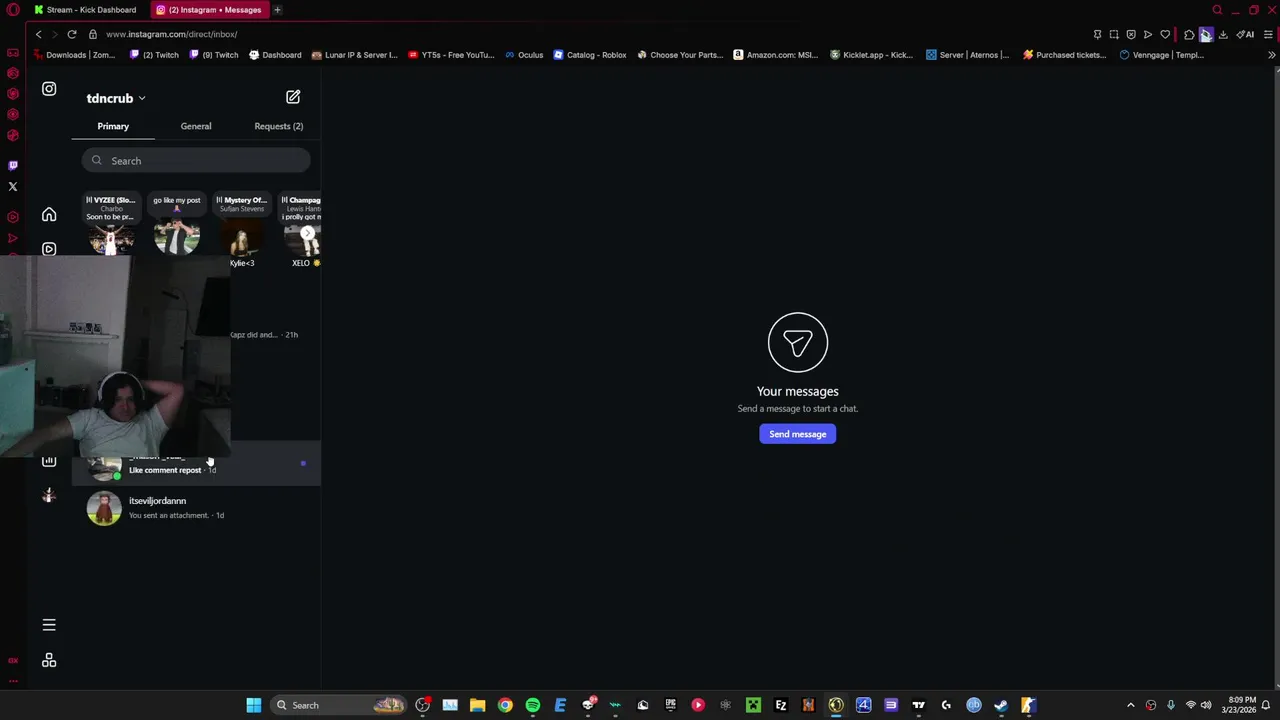1280x720 pixels.
Task: Click the Instagram logo in the sidebar
Action: (49, 89)
